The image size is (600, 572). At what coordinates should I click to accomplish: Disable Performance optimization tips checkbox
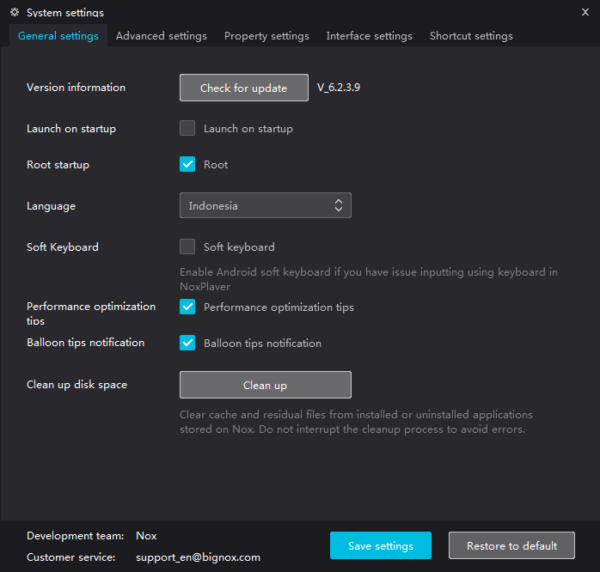tap(187, 307)
